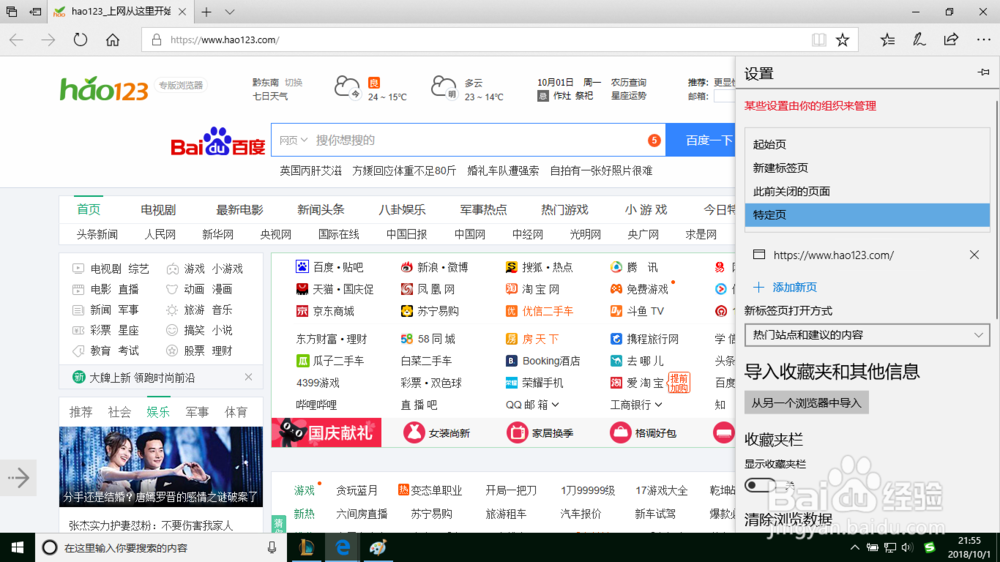
Task: Open the add notes pen icon
Action: point(919,40)
